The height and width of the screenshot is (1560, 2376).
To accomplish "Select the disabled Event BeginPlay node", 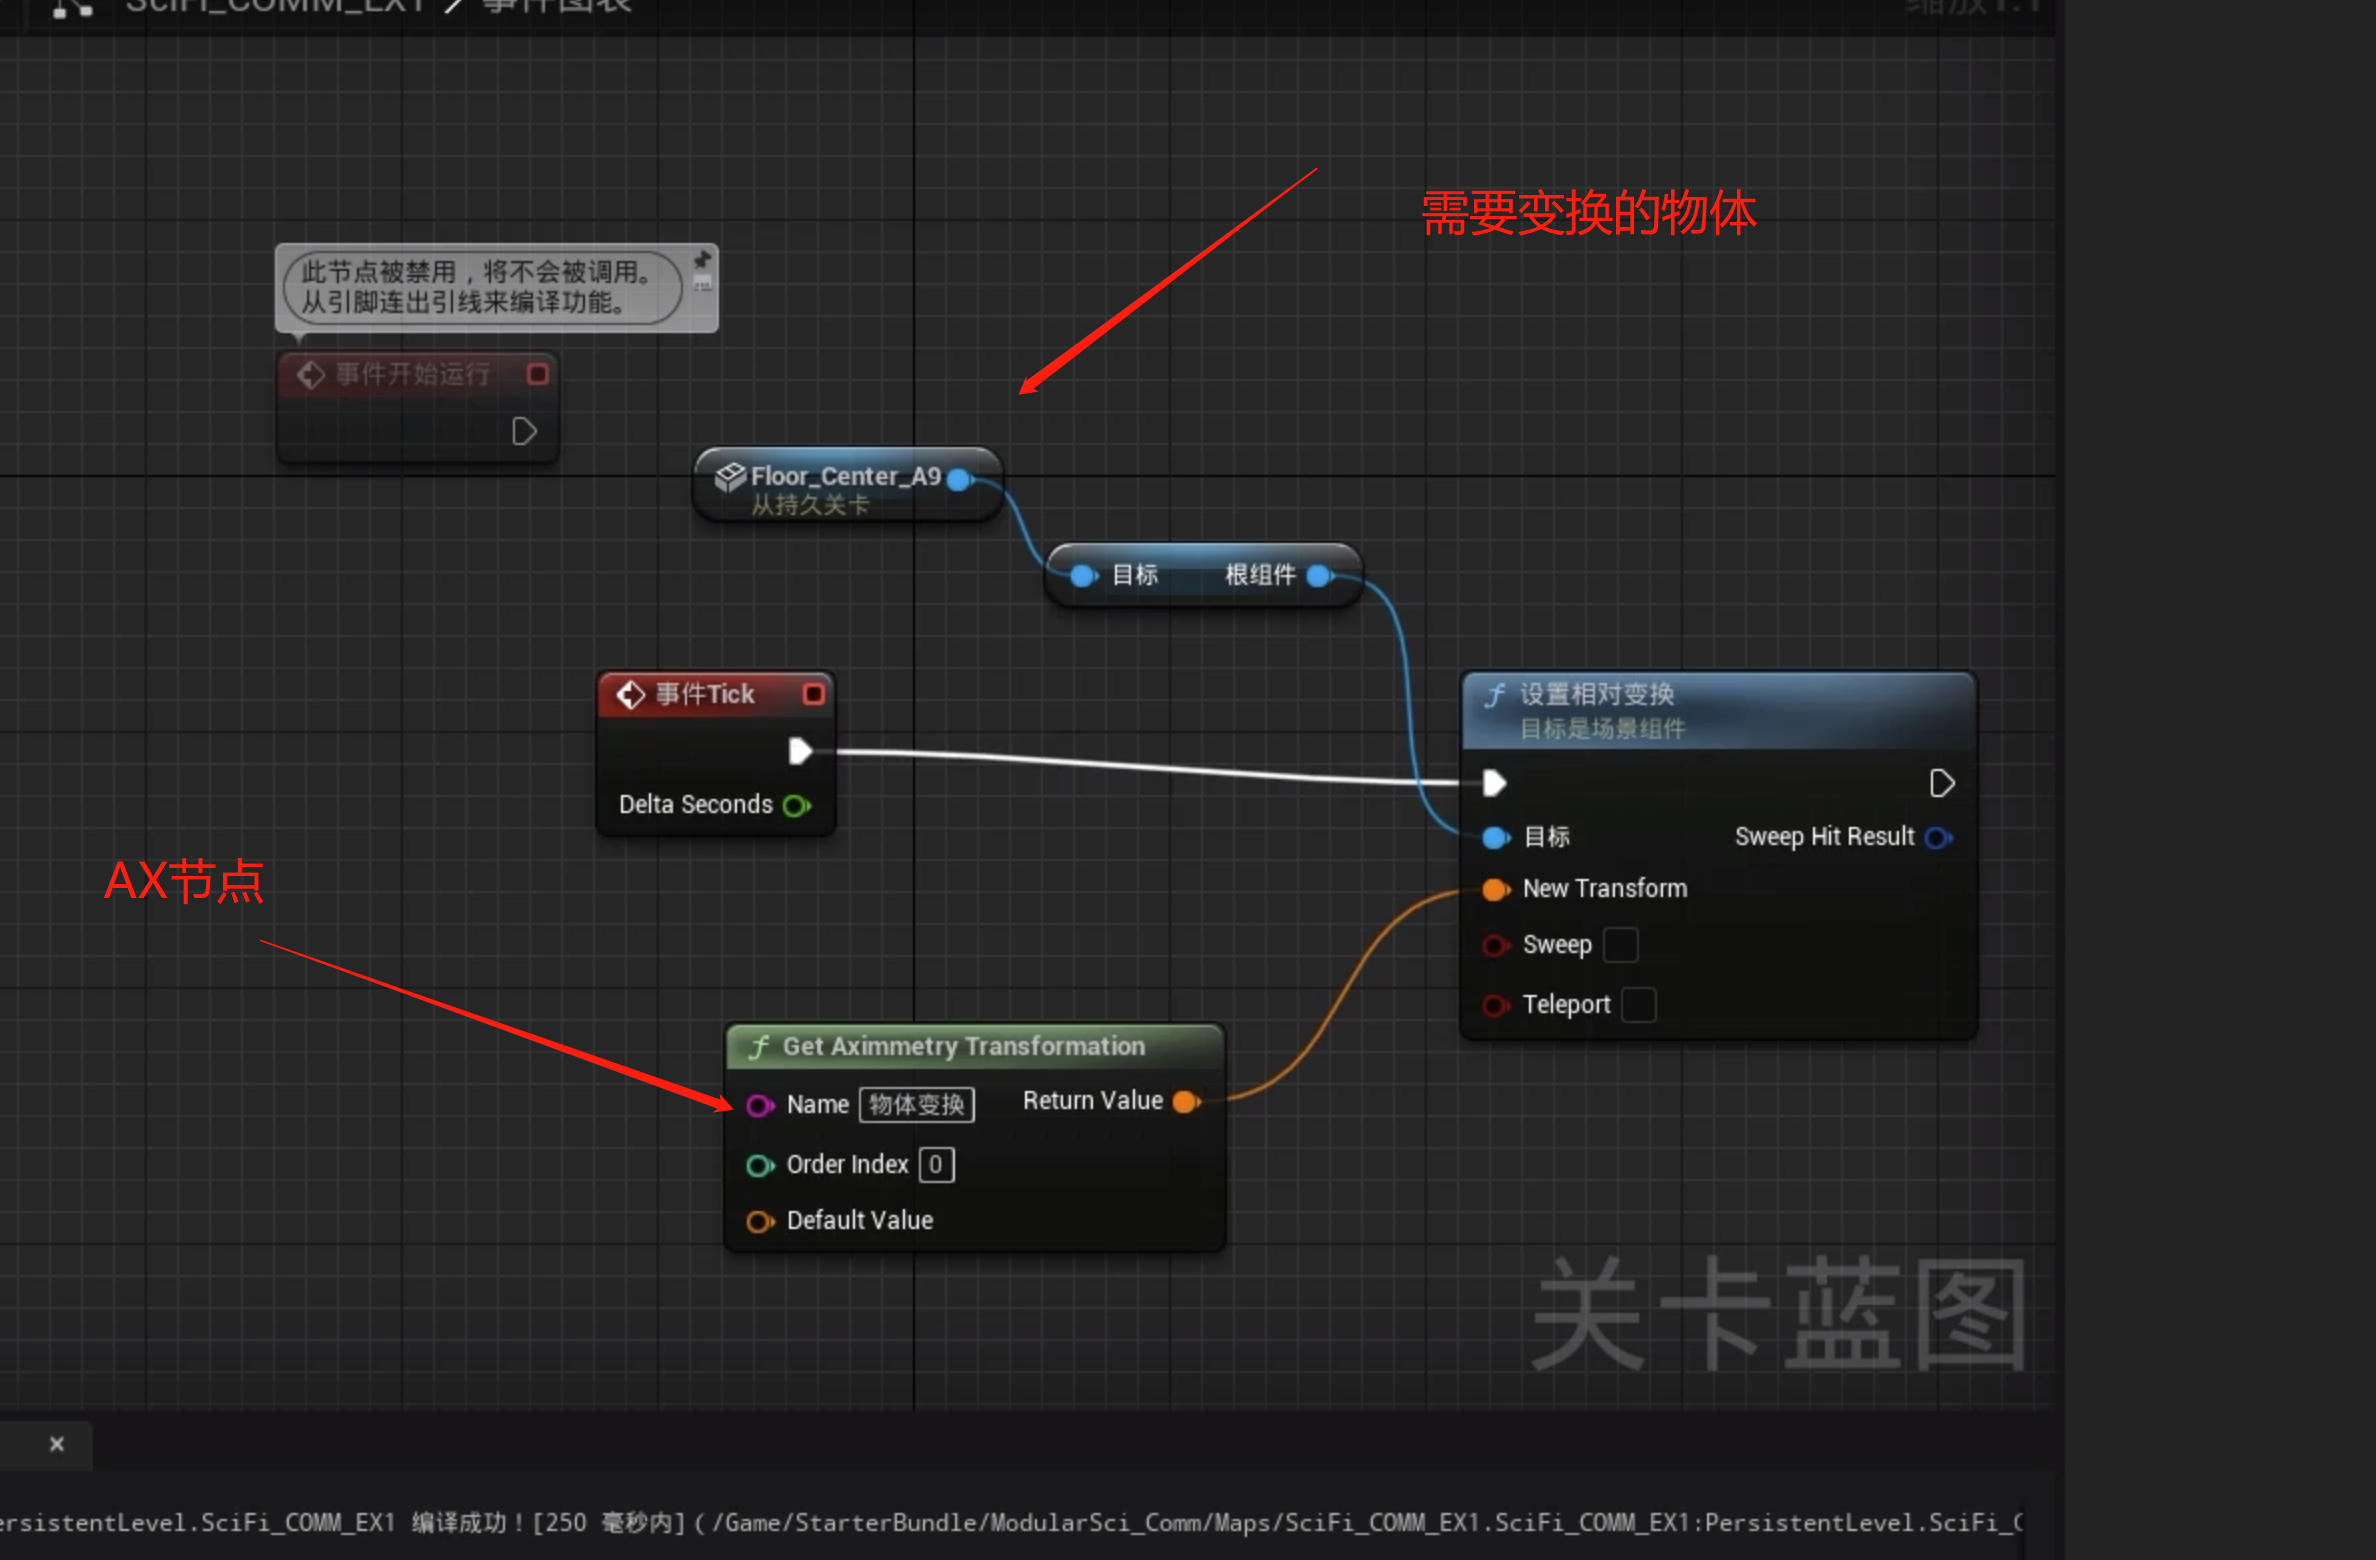I will tap(413, 375).
